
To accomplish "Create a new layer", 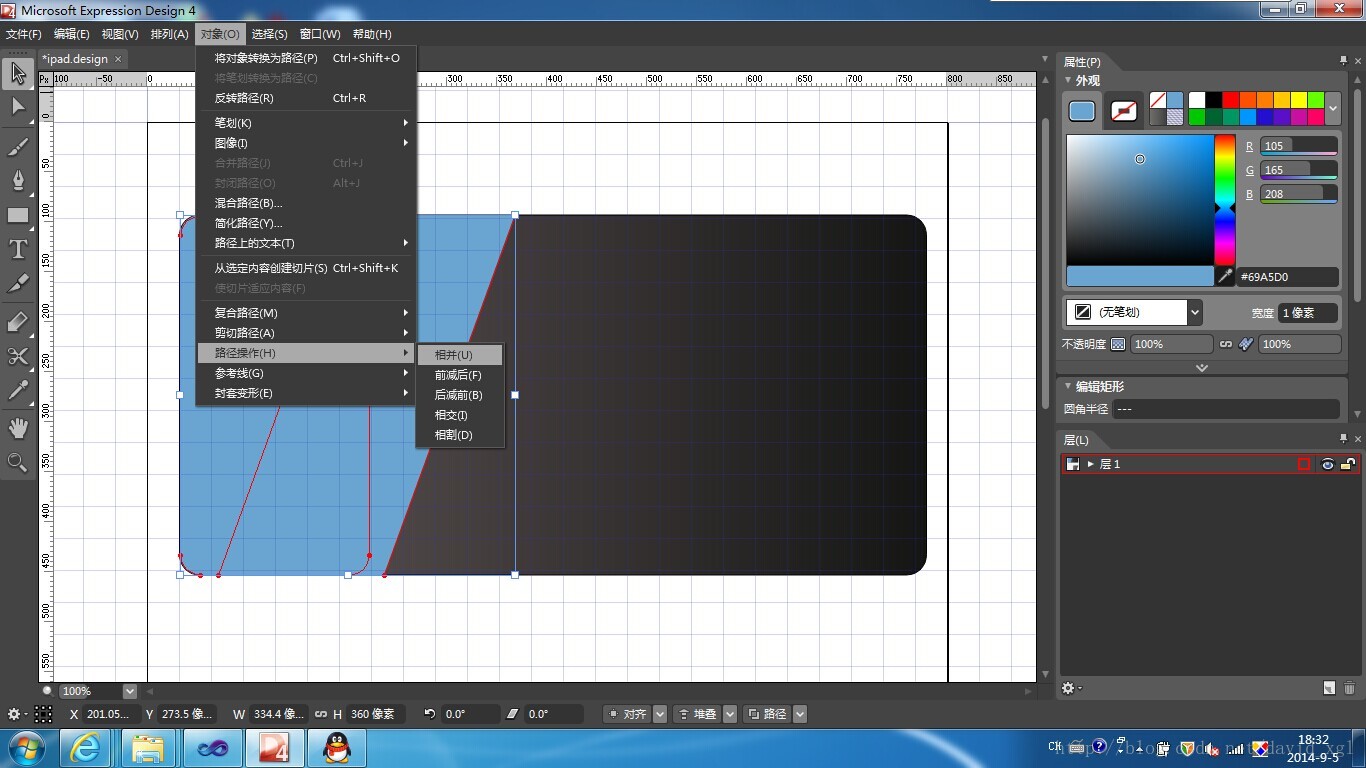I will (1328, 688).
